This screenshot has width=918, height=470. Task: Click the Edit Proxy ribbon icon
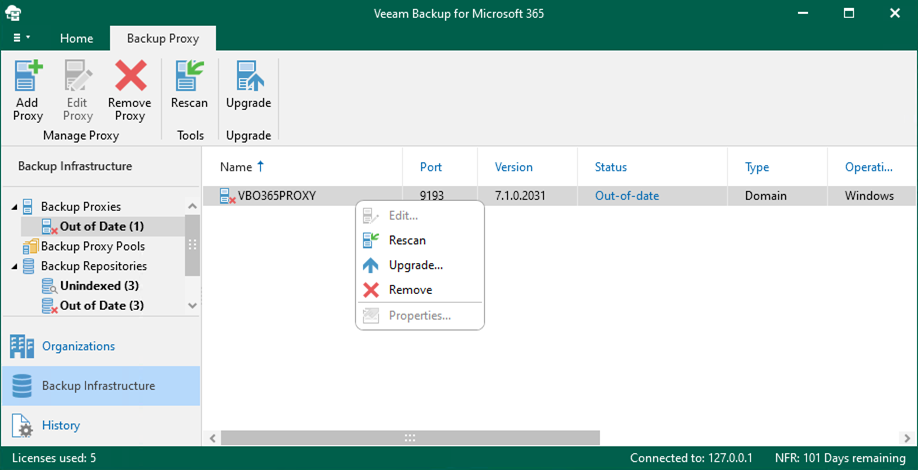(78, 76)
